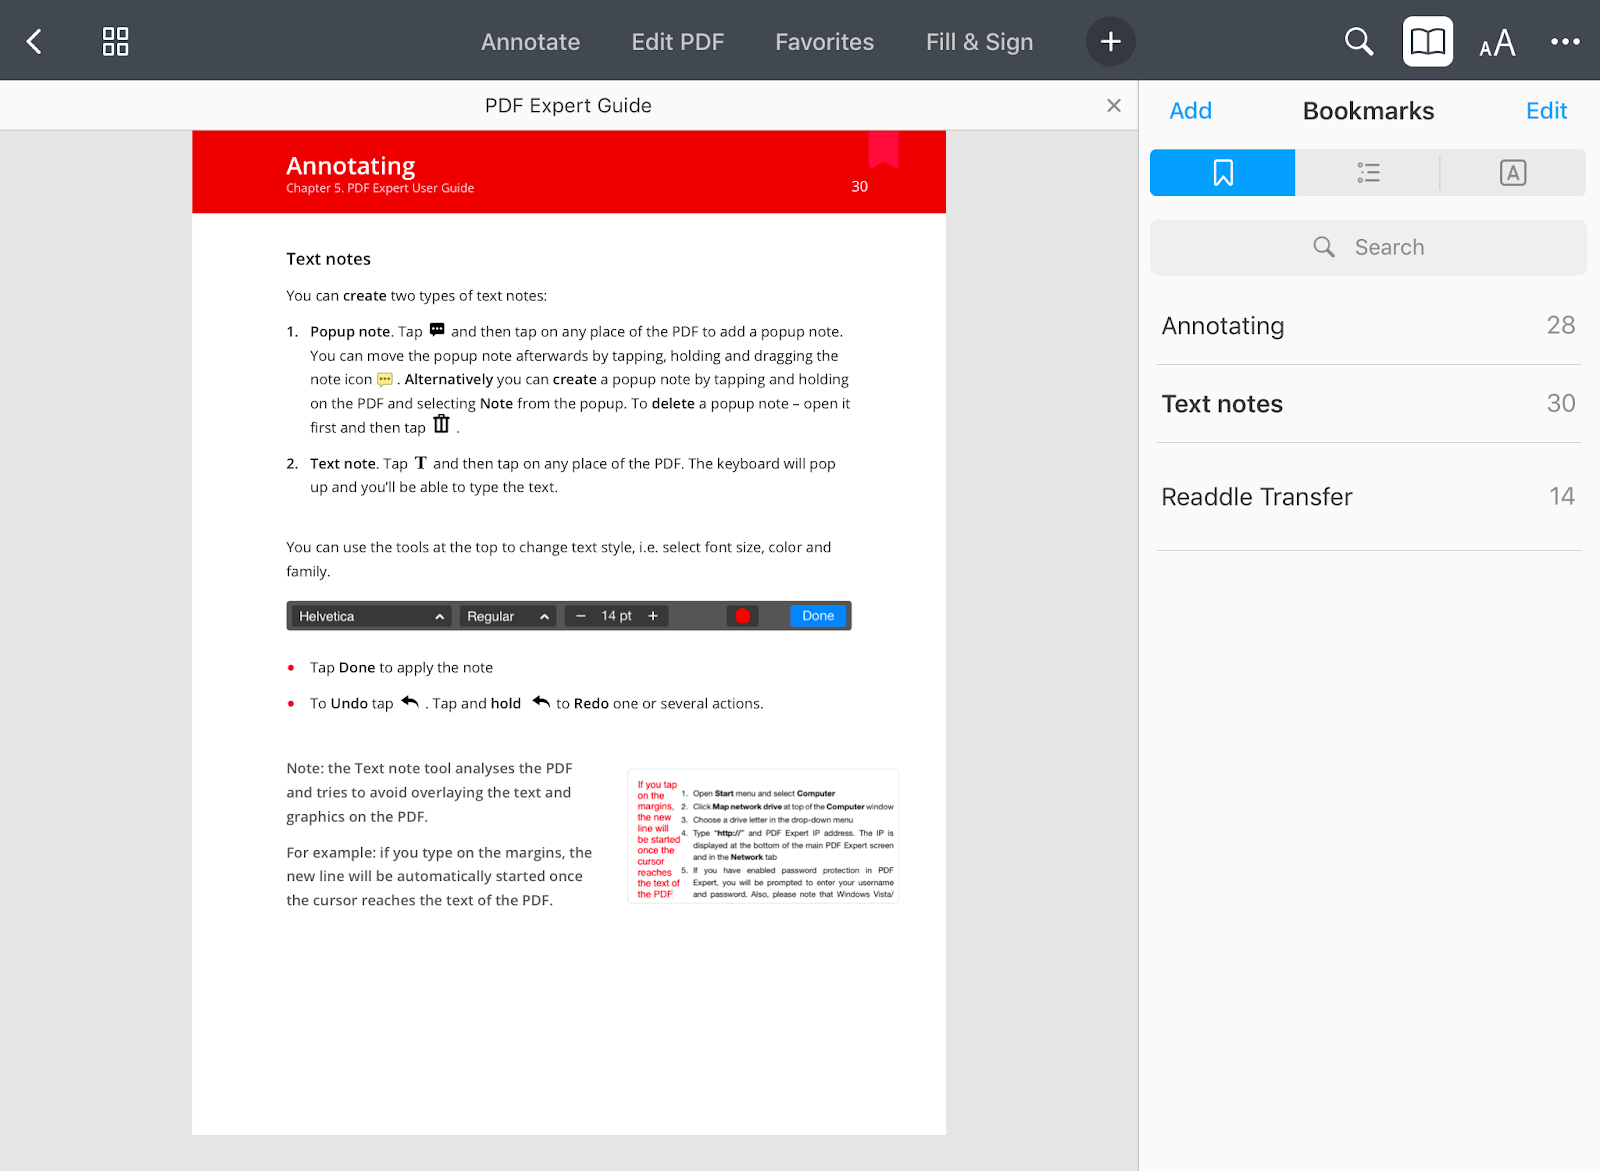Click the 'Text notes' heading on the page
This screenshot has width=1600, height=1171.
328,259
